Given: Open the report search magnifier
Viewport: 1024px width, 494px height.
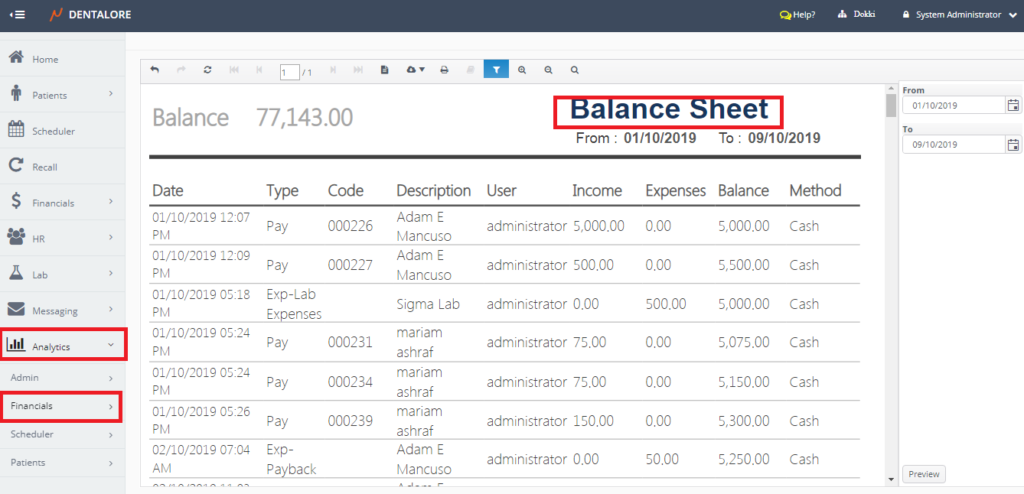Looking at the screenshot, I should [x=574, y=70].
